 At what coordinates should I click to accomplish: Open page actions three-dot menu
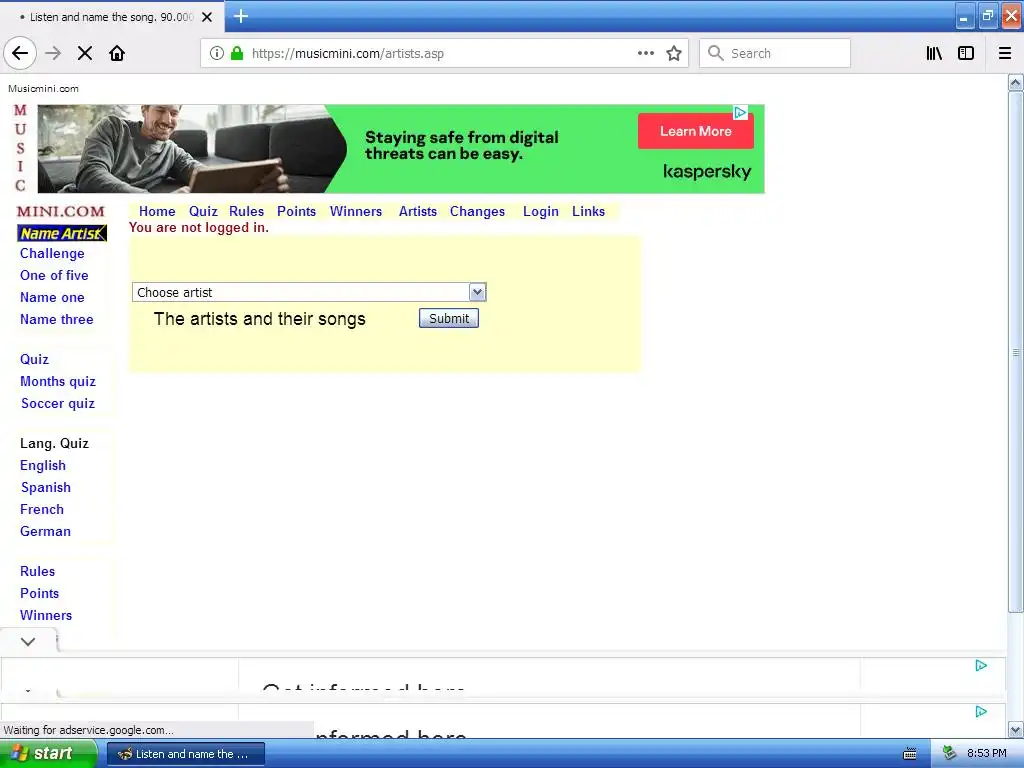tap(646, 54)
